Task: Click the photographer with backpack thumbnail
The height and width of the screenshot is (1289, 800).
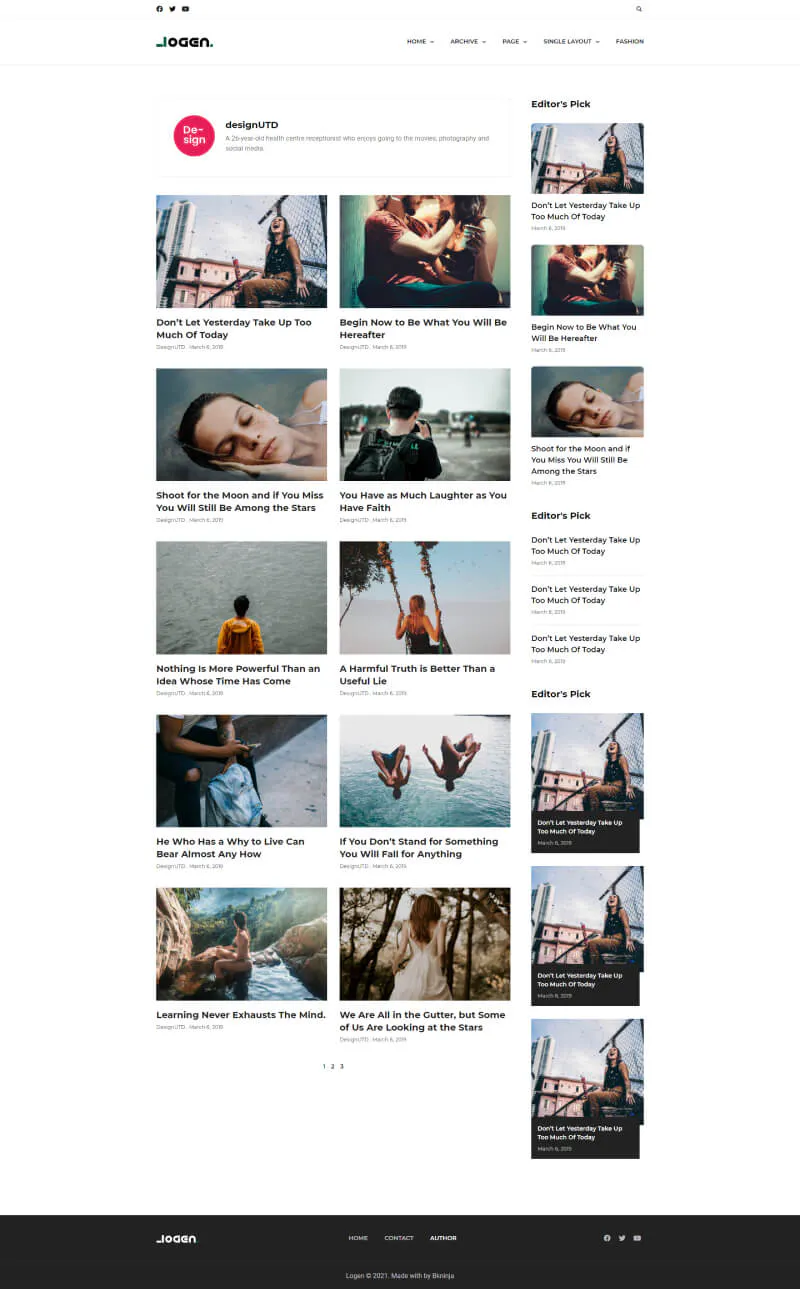Action: [425, 425]
